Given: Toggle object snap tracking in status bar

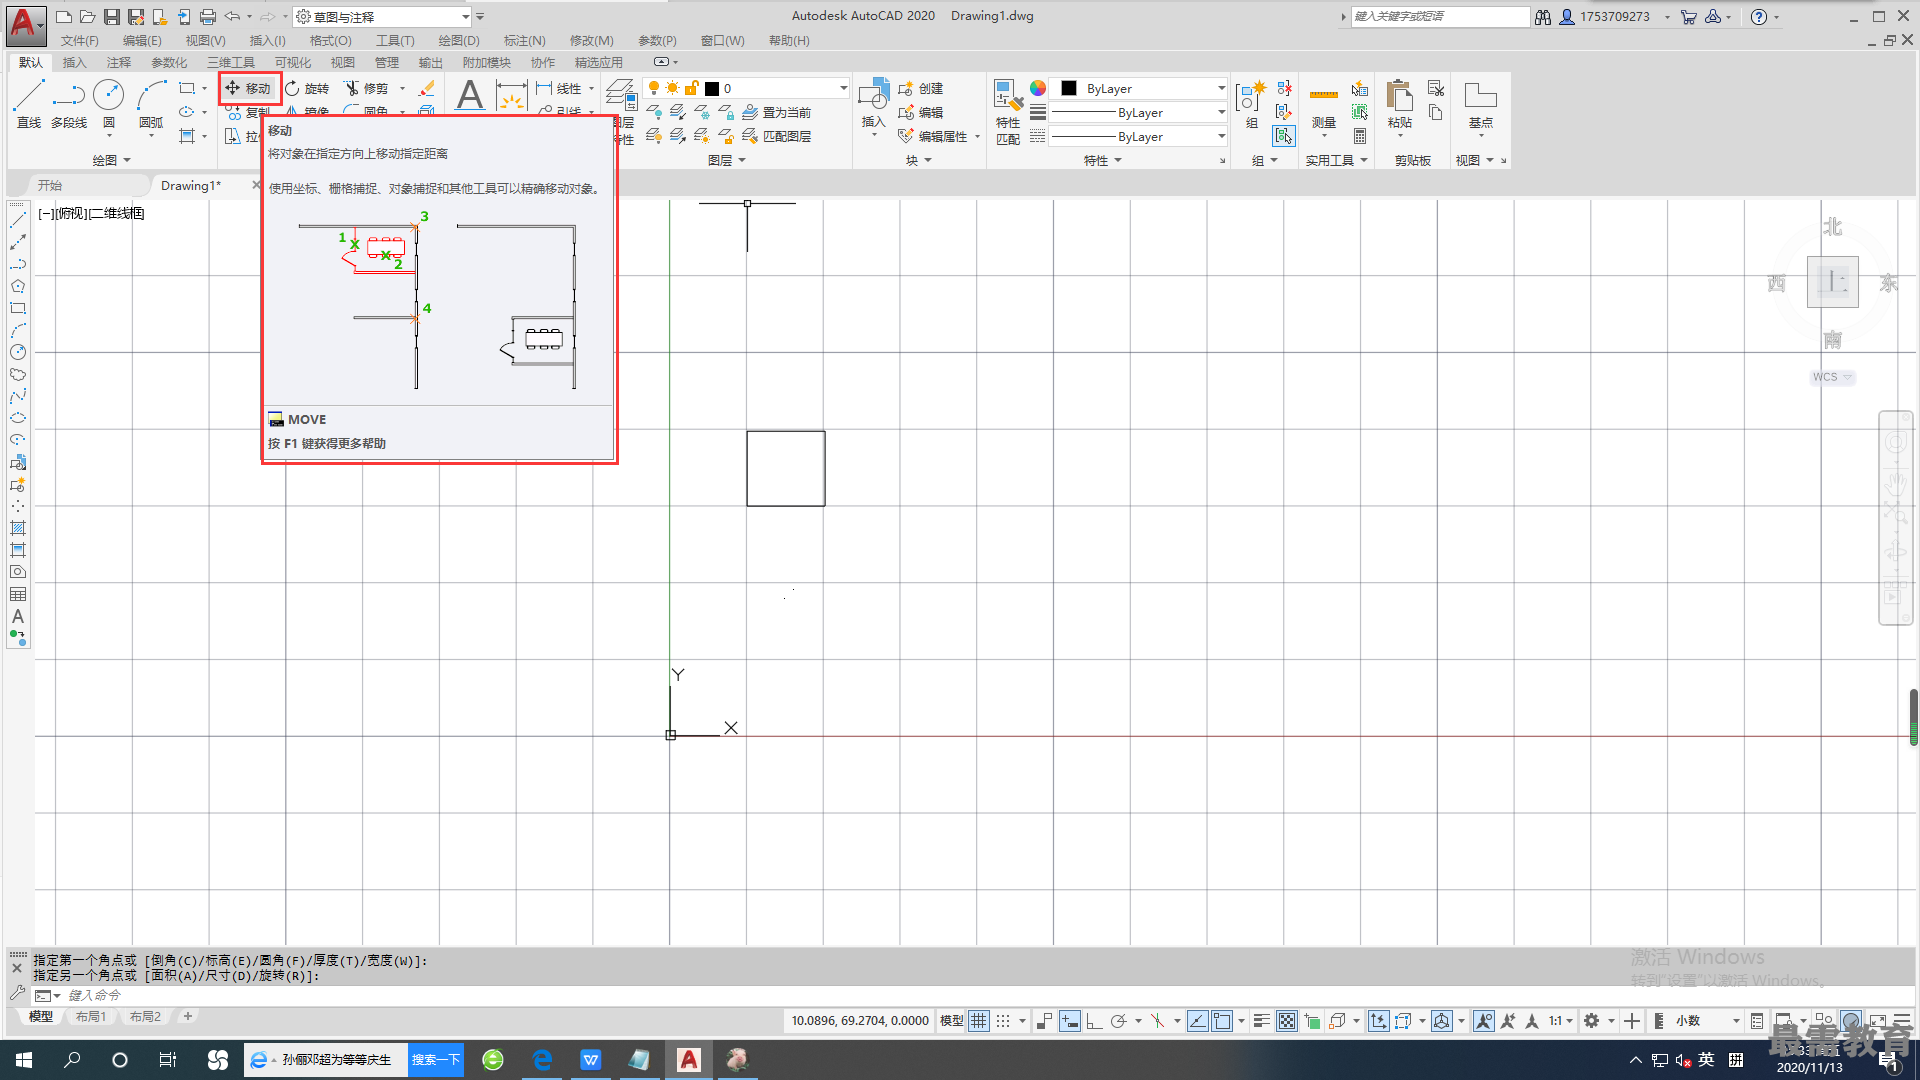Looking at the screenshot, I should 1197,1021.
